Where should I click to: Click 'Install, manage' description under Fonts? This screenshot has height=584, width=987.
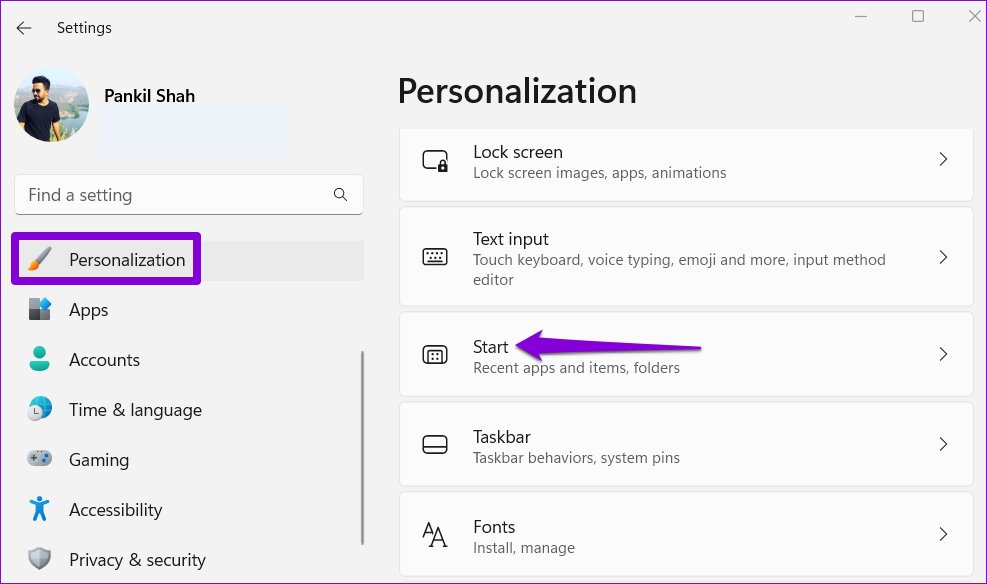coord(524,548)
